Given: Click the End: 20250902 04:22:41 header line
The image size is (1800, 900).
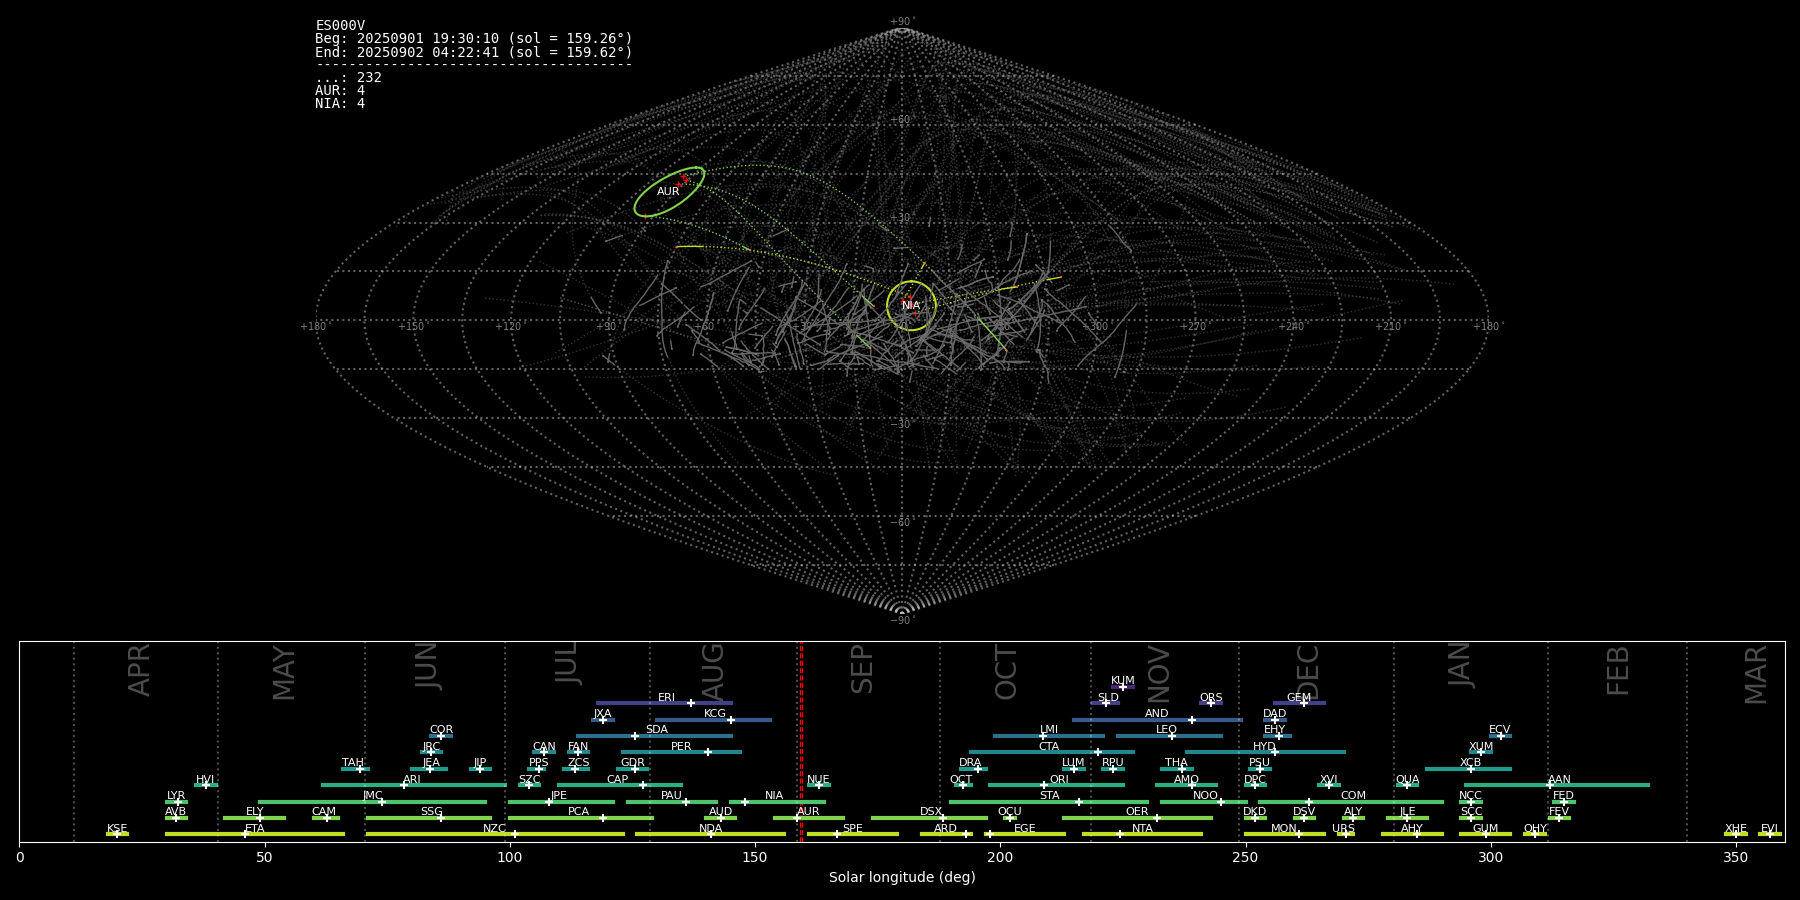Looking at the screenshot, I should [x=474, y=52].
